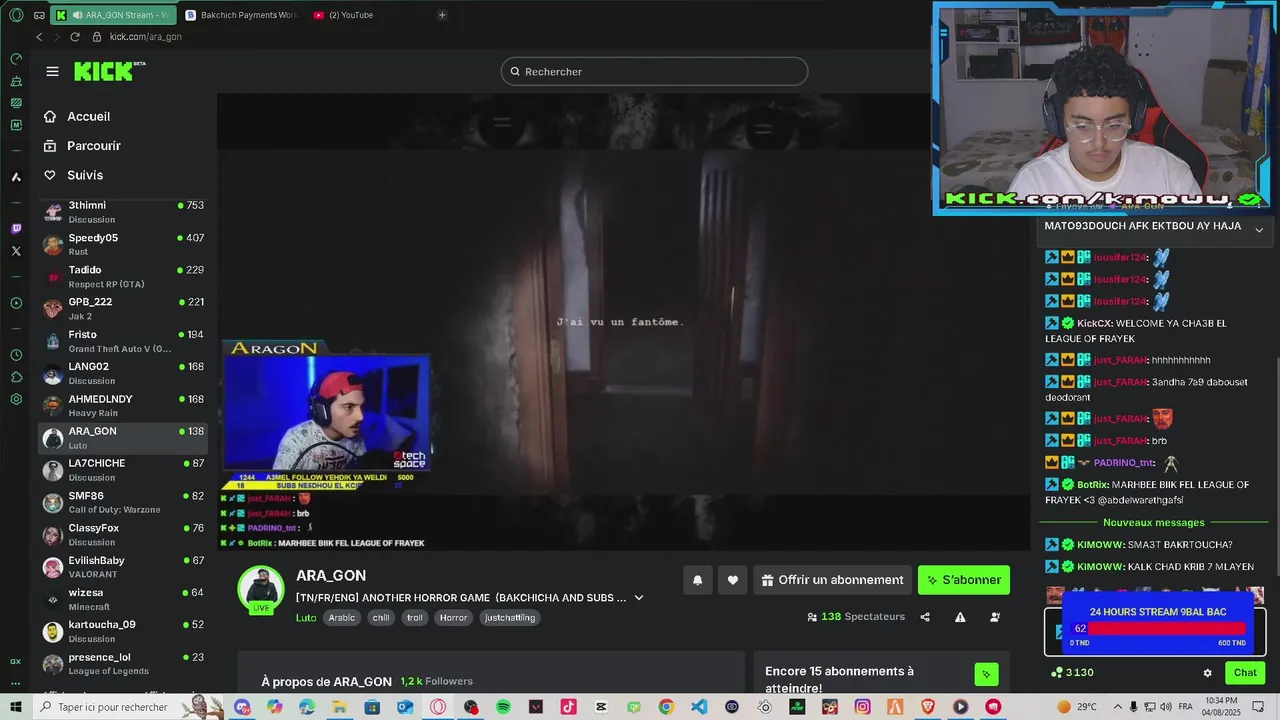Image resolution: width=1280 pixels, height=720 pixels.
Task: Click the chill tag
Action: click(x=381, y=618)
